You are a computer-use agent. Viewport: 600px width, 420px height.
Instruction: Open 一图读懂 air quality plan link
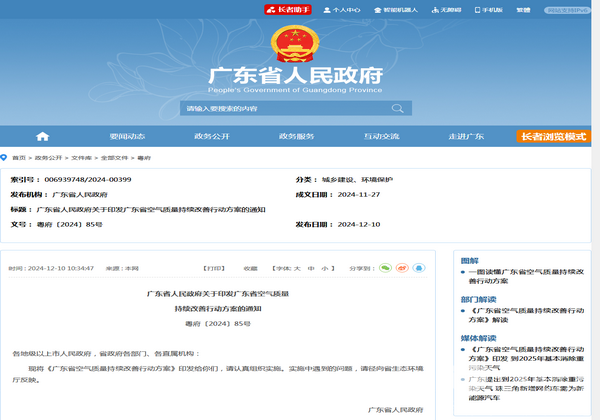tap(518, 278)
